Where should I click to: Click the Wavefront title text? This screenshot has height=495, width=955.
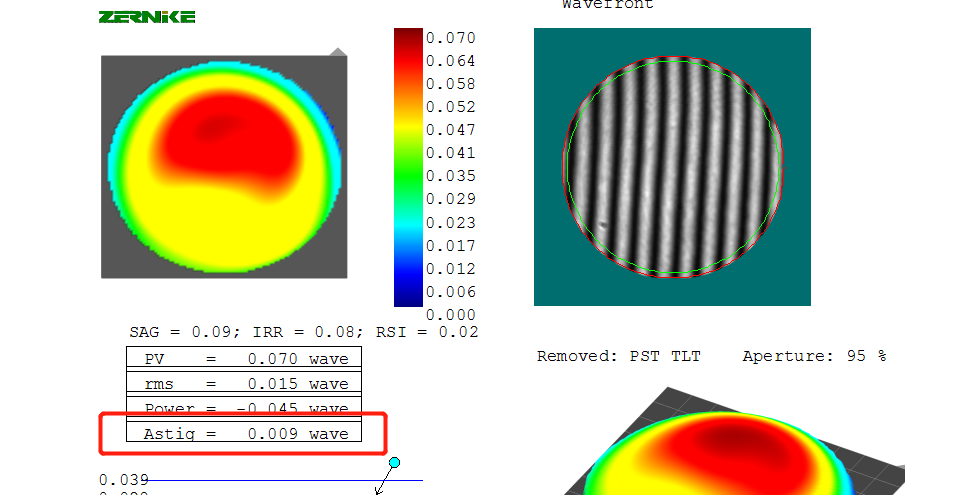coord(608,5)
